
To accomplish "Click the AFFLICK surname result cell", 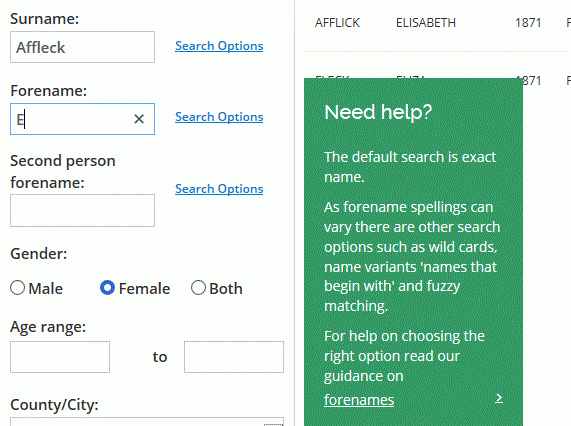I will [337, 23].
